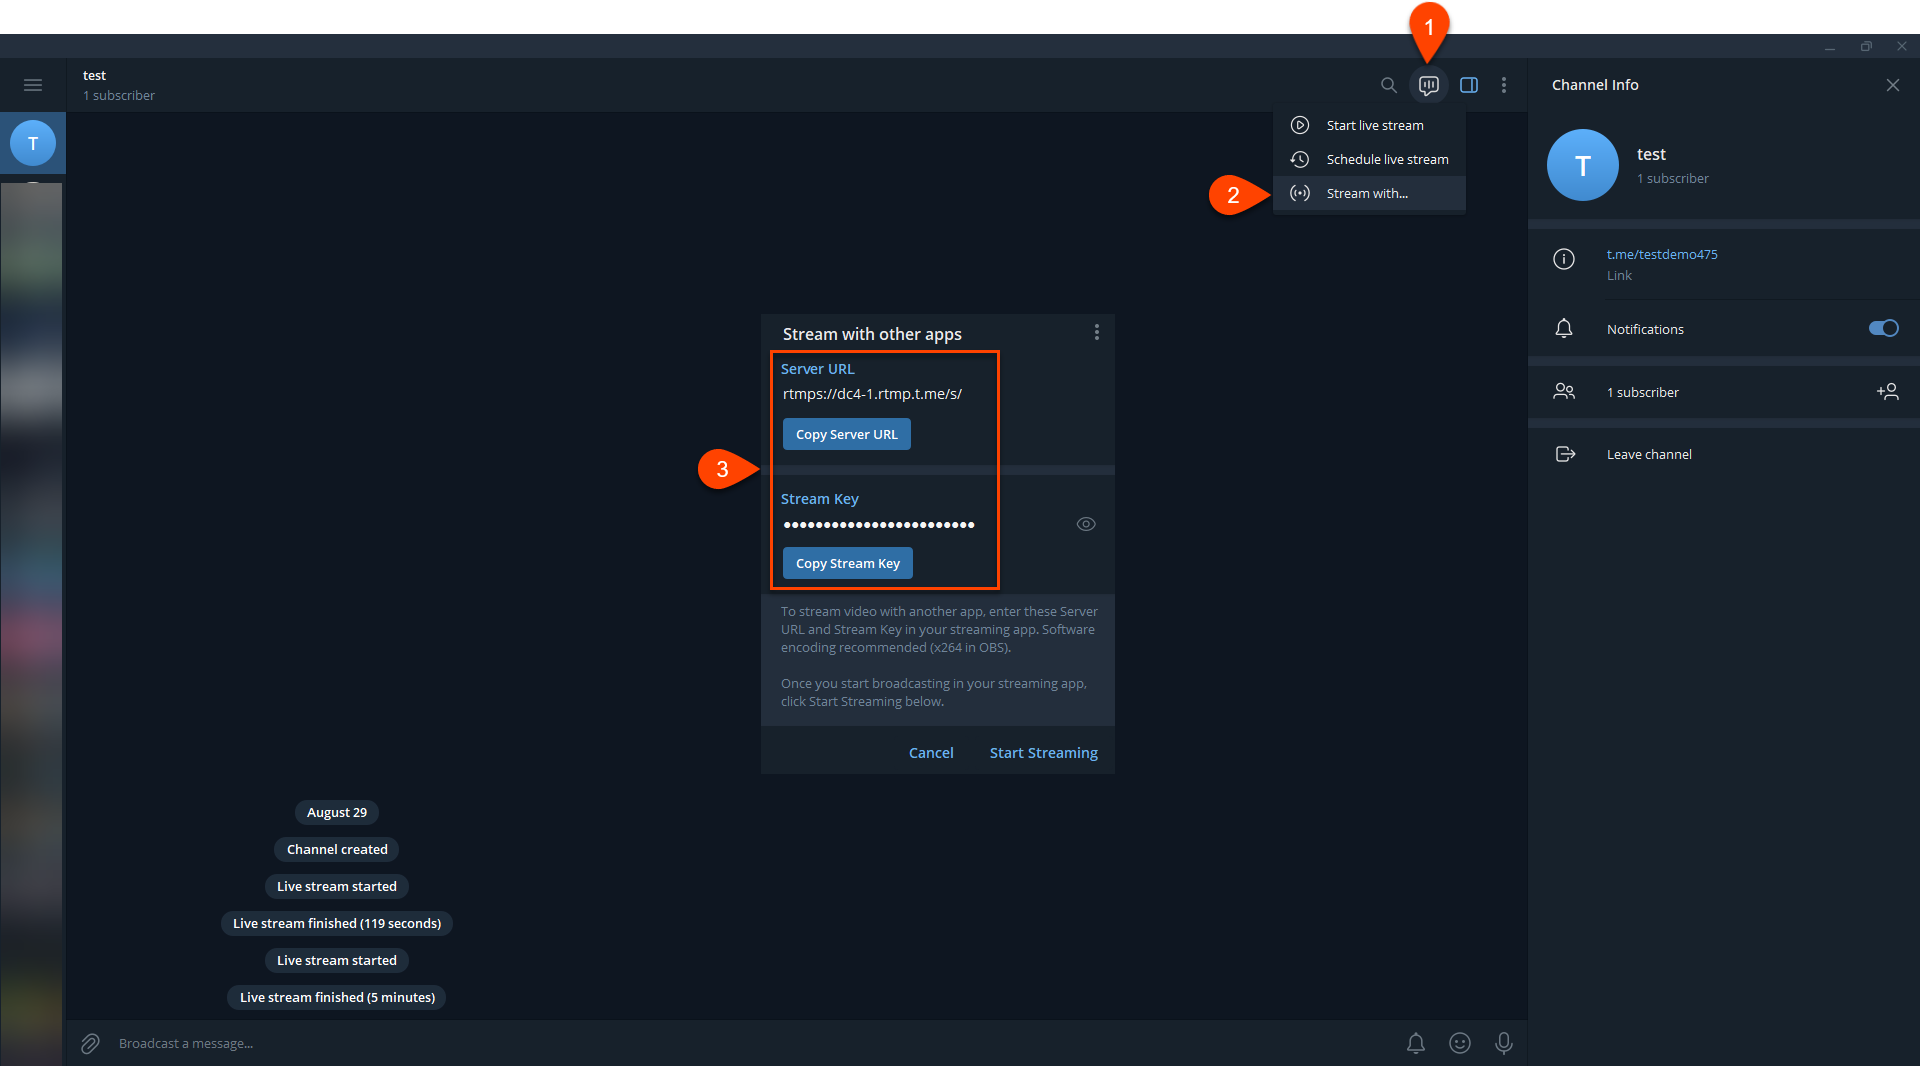
Task: Search in the test channel
Action: point(1388,85)
